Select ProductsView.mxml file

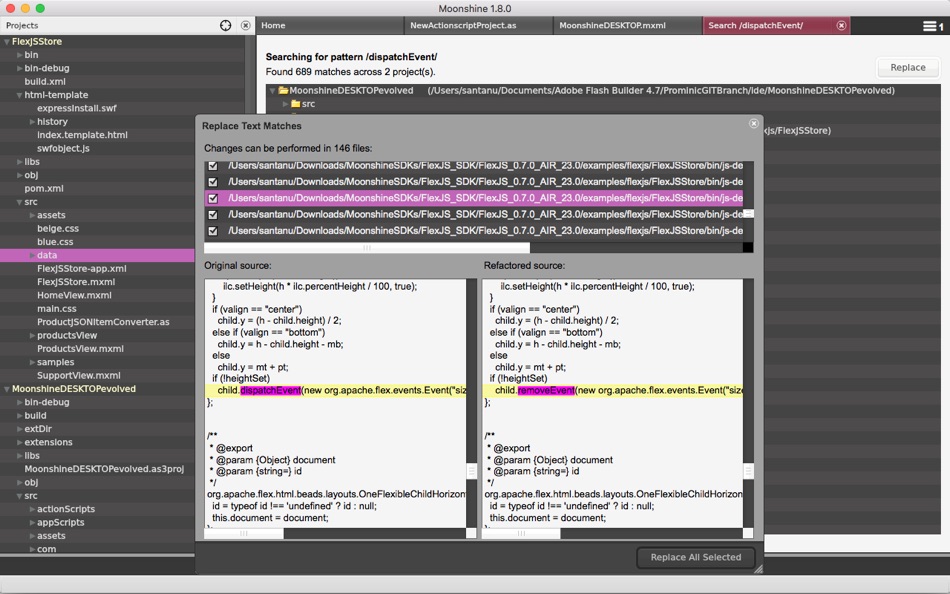tap(80, 349)
